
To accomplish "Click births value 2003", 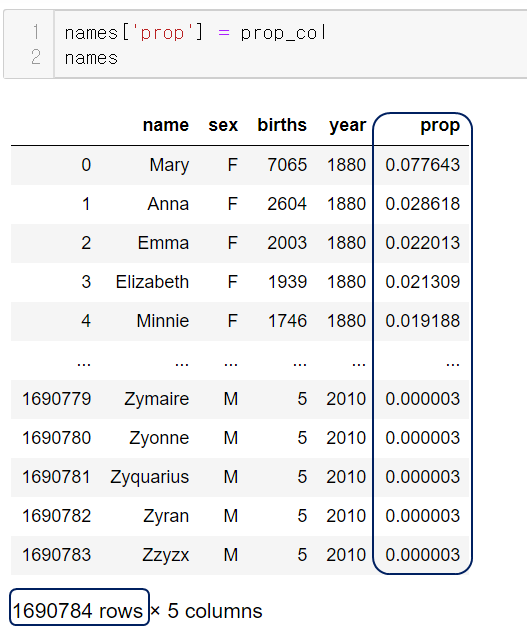I will (287, 243).
